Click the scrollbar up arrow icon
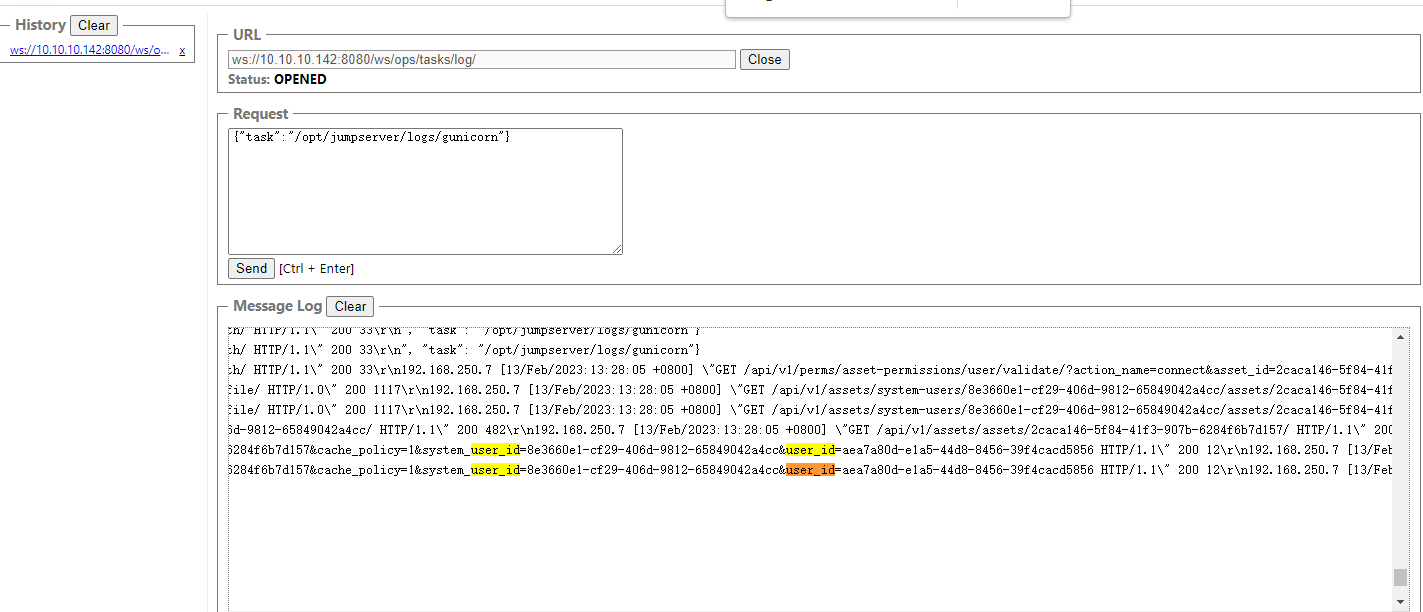Viewport: 1423px width, 612px height. tap(1399, 336)
